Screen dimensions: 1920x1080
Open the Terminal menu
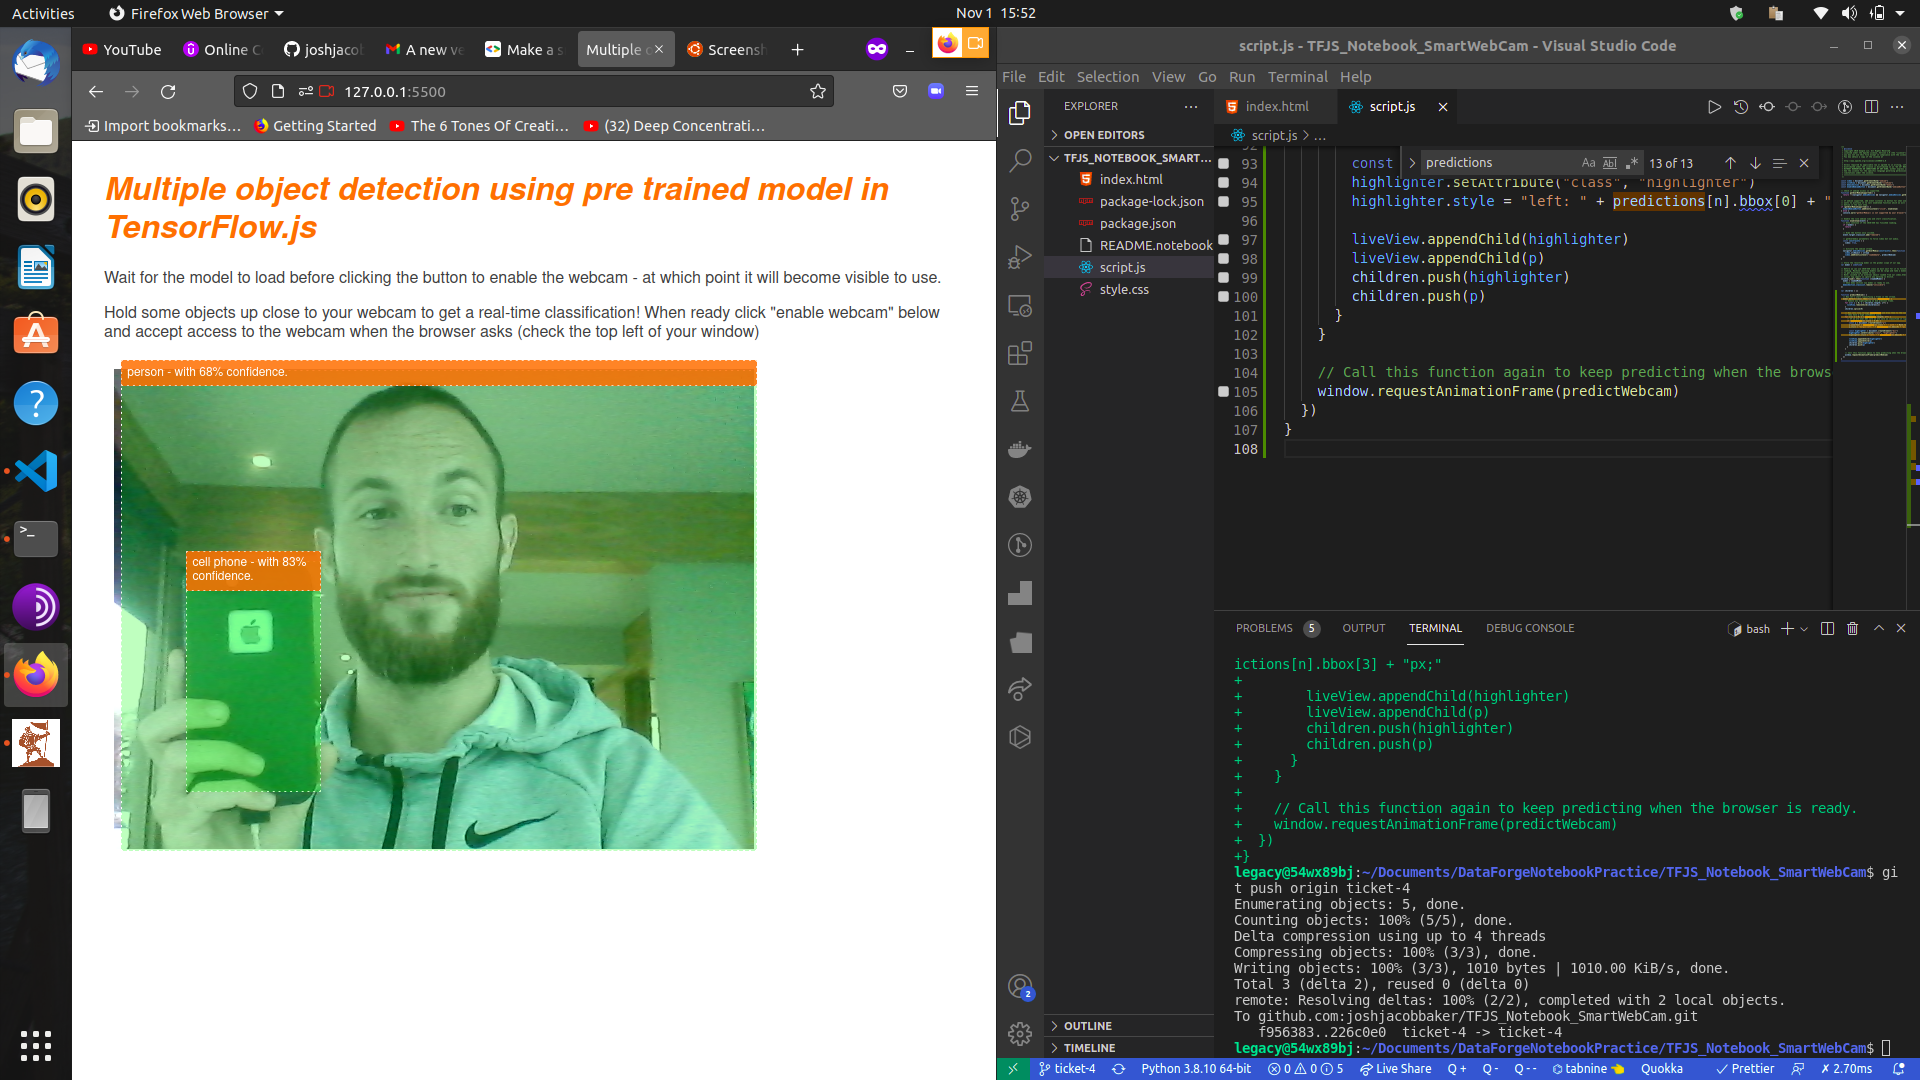tap(1297, 77)
